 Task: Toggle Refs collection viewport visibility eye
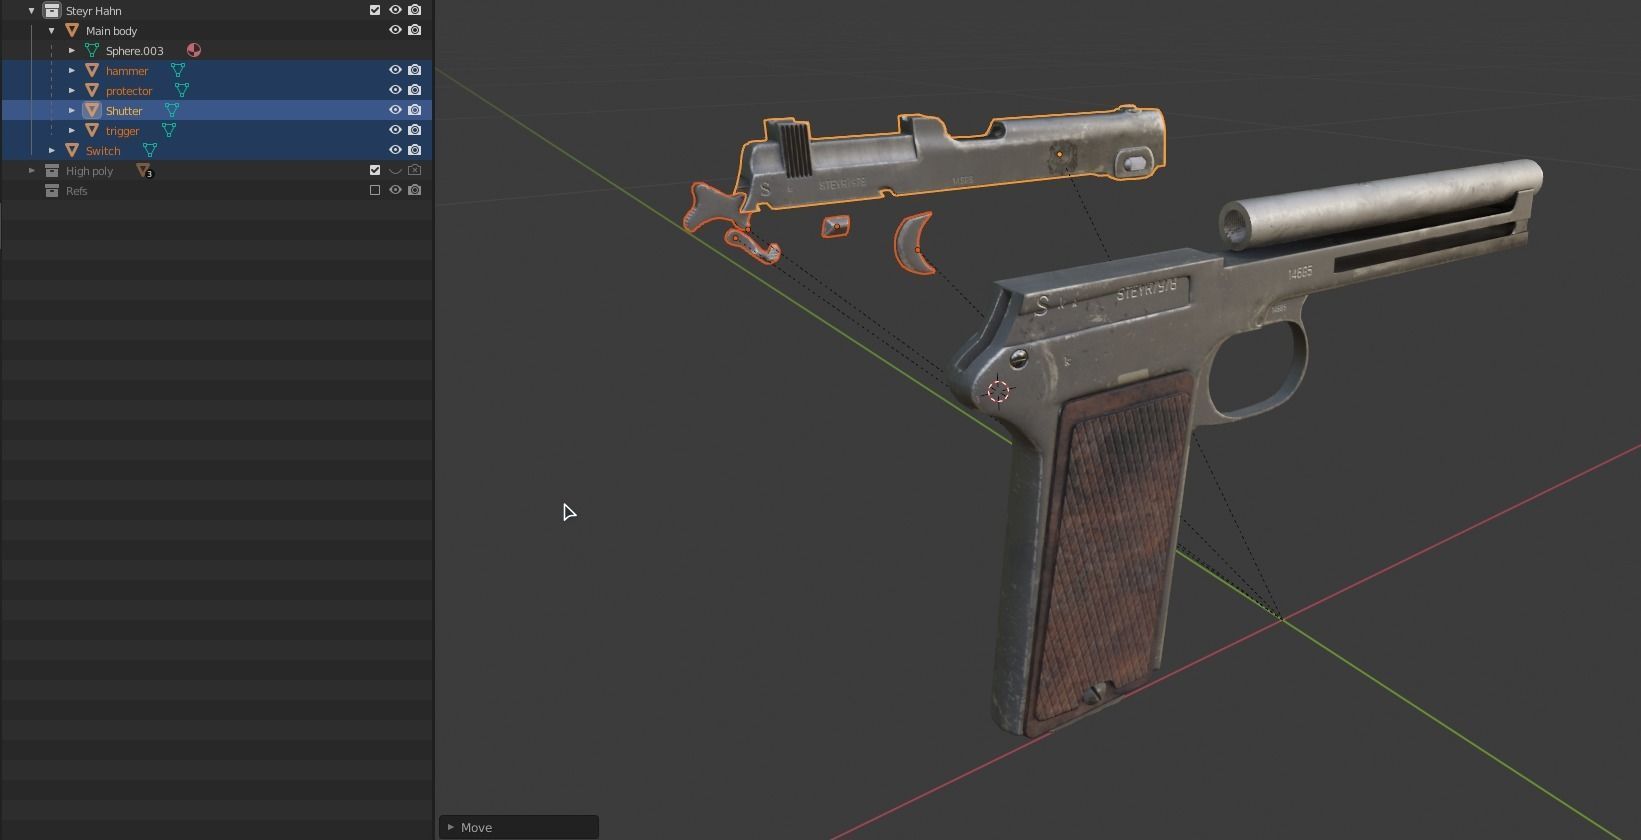(x=395, y=190)
